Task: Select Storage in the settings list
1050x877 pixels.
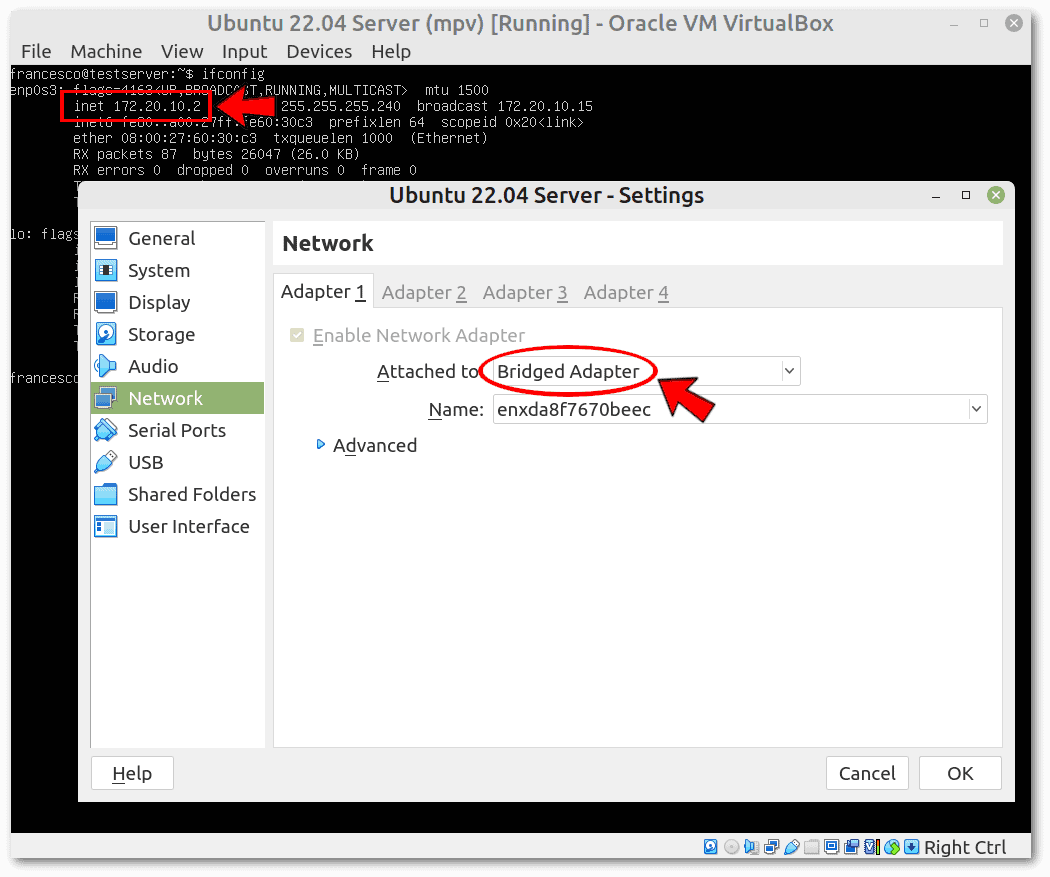Action: [x=177, y=333]
